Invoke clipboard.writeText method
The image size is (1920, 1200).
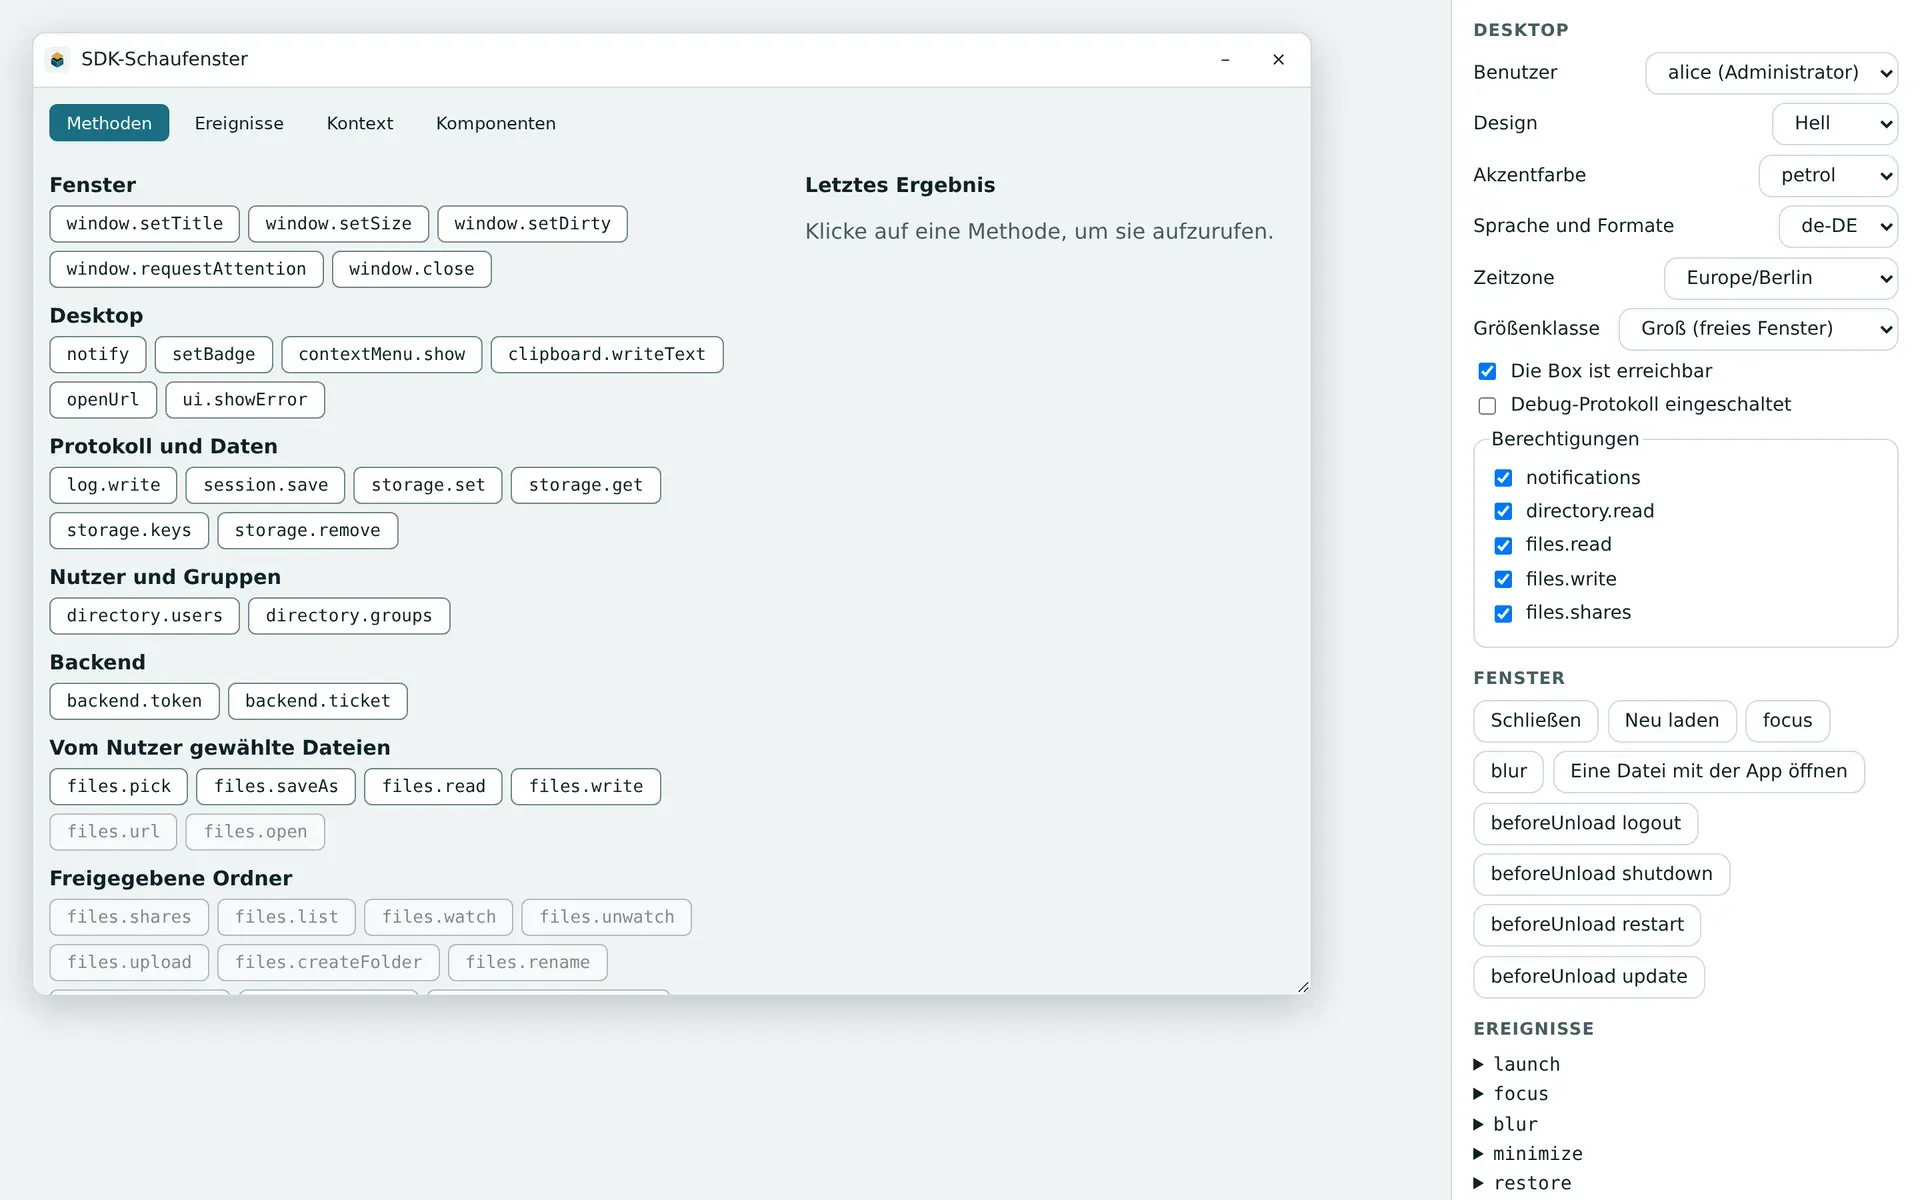point(607,355)
